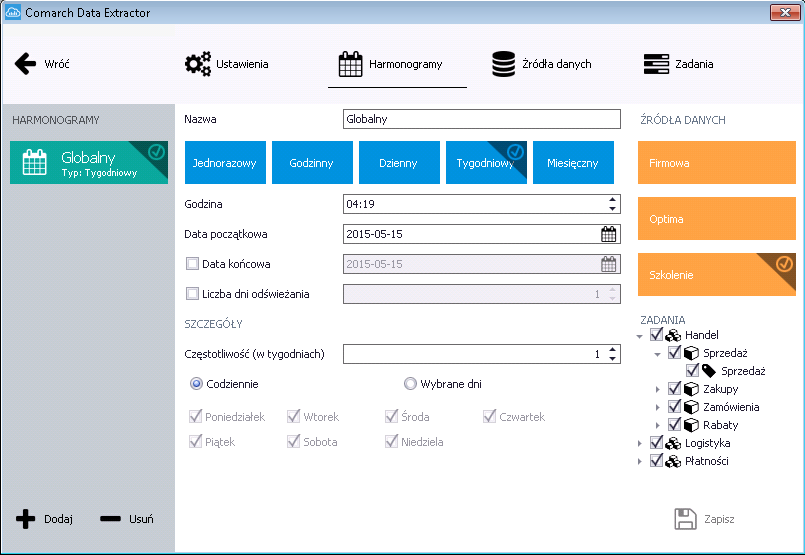Viewport: 805px width, 555px height.
Task: Select the Miesięczny schedule type
Action: (x=573, y=163)
